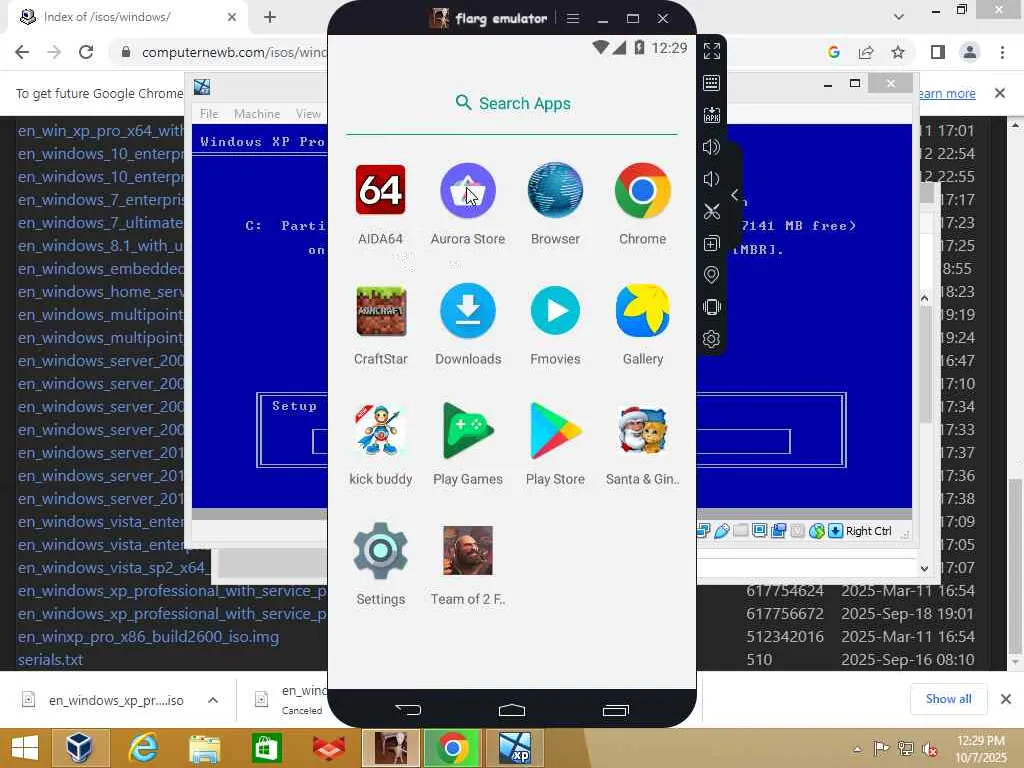The width and height of the screenshot is (1024, 768).
Task: Launch Fmovies app
Action: [555, 311]
